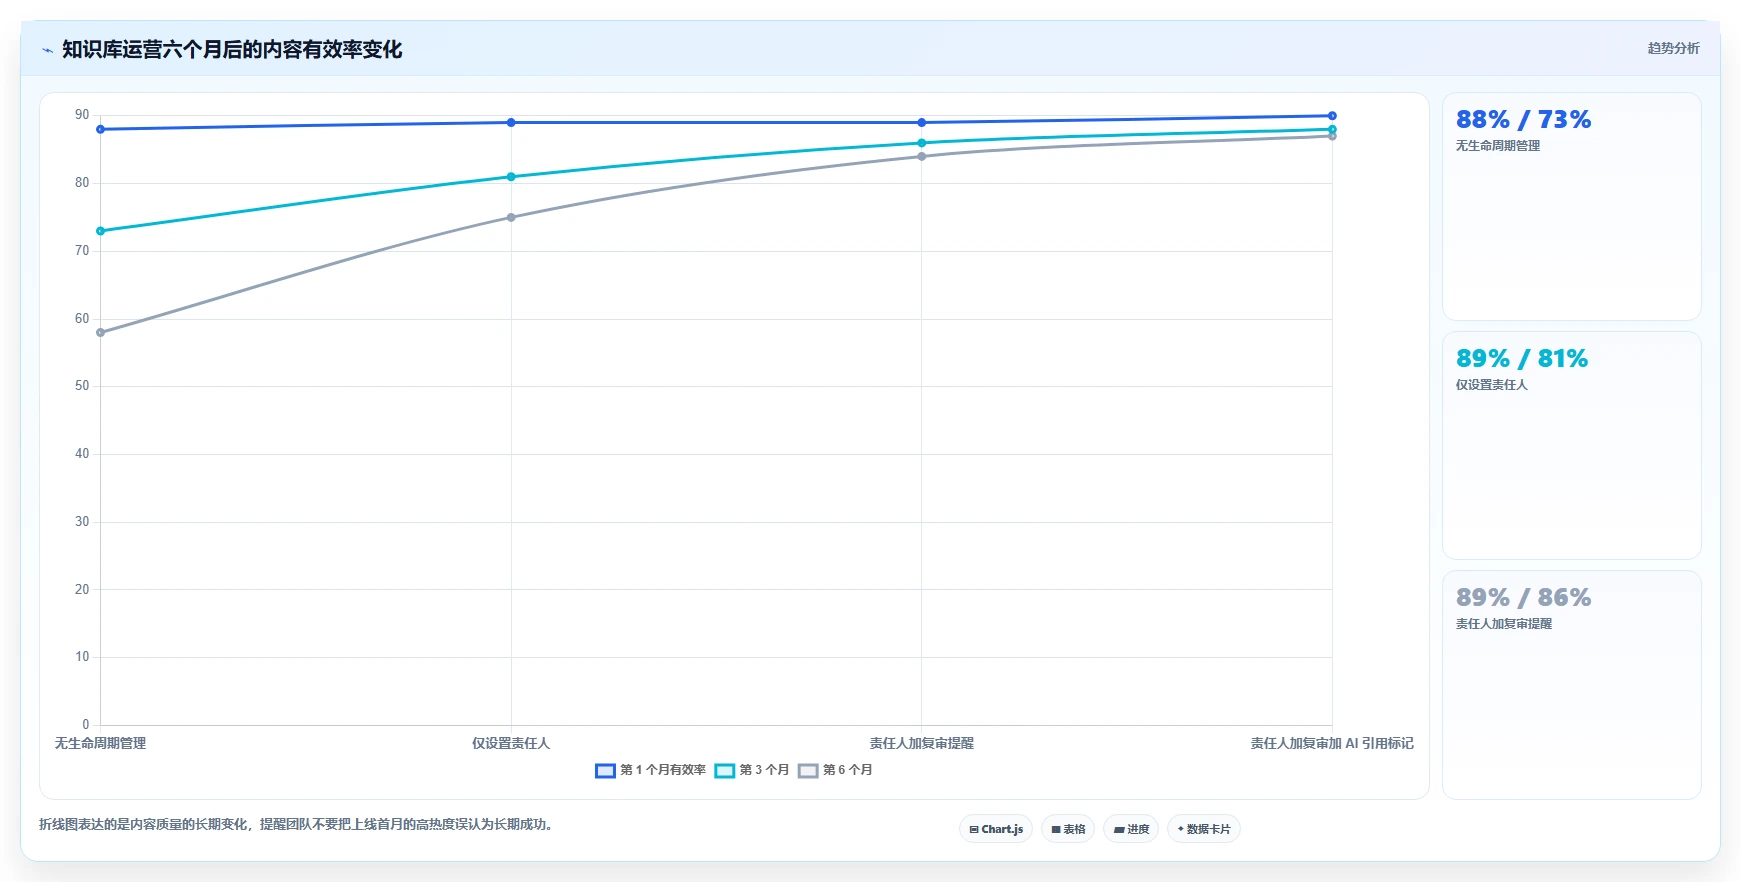This screenshot has width=1741, height=882.
Task: Click the blue data point at 仅设置责任人
Action: tap(511, 122)
